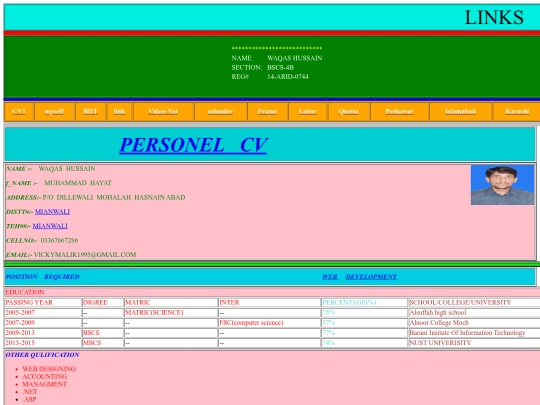Viewport: 540px width, 405px height.
Task: Click the BSCS-4B section value
Action: click(x=280, y=68)
